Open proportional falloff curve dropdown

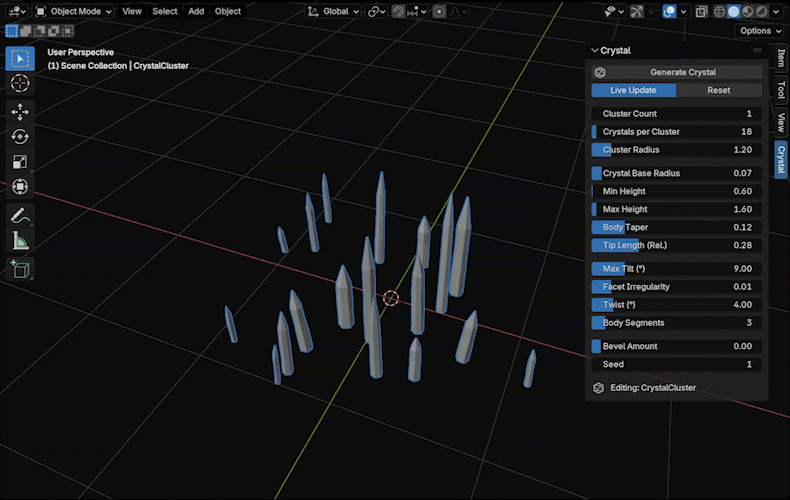[458, 11]
